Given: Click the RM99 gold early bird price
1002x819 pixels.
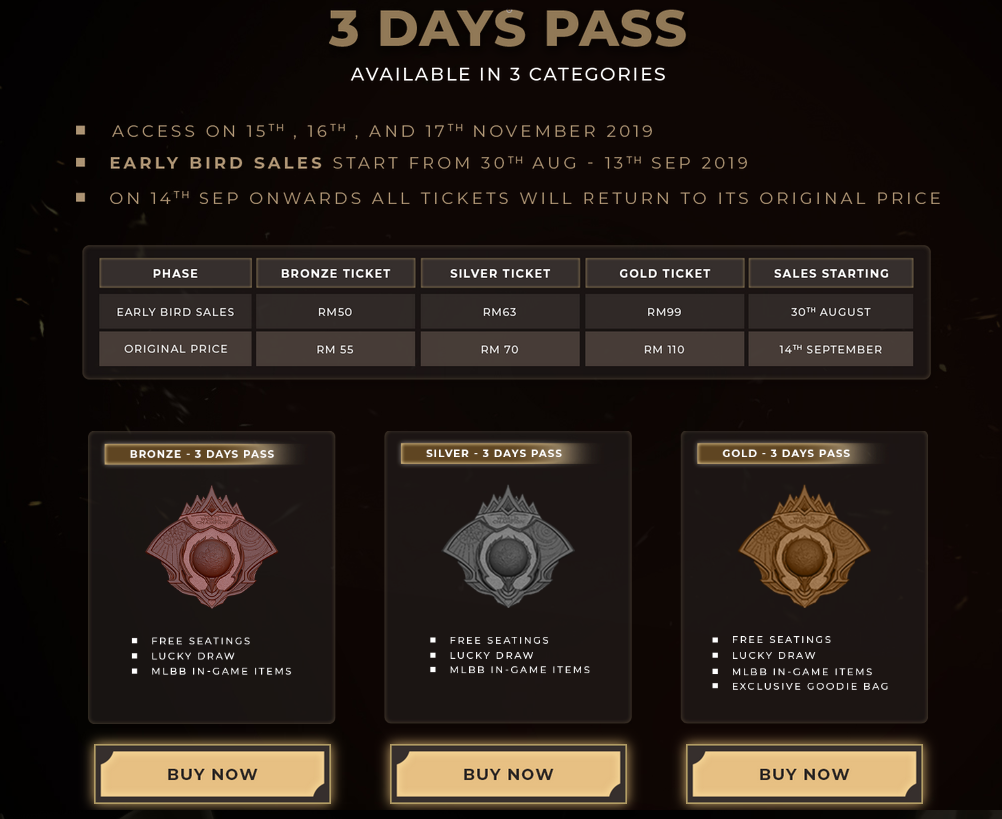Looking at the screenshot, I should pyautogui.click(x=665, y=312).
